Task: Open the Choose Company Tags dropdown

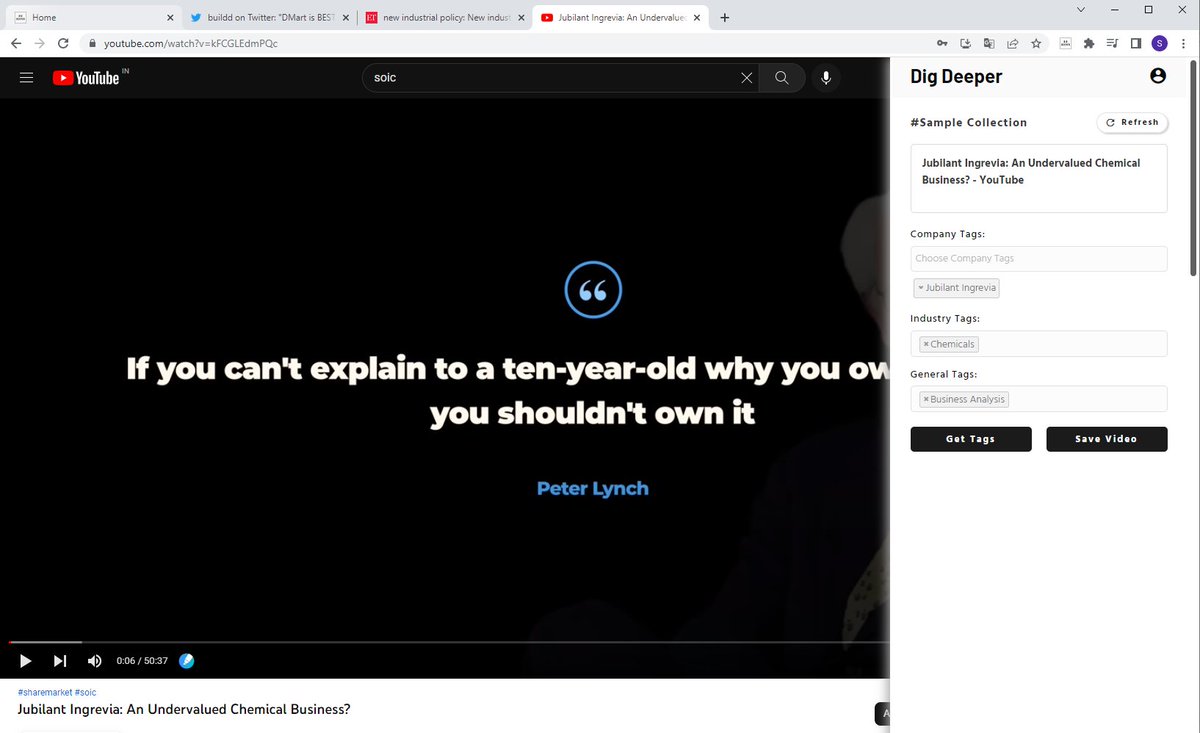Action: point(1038,258)
